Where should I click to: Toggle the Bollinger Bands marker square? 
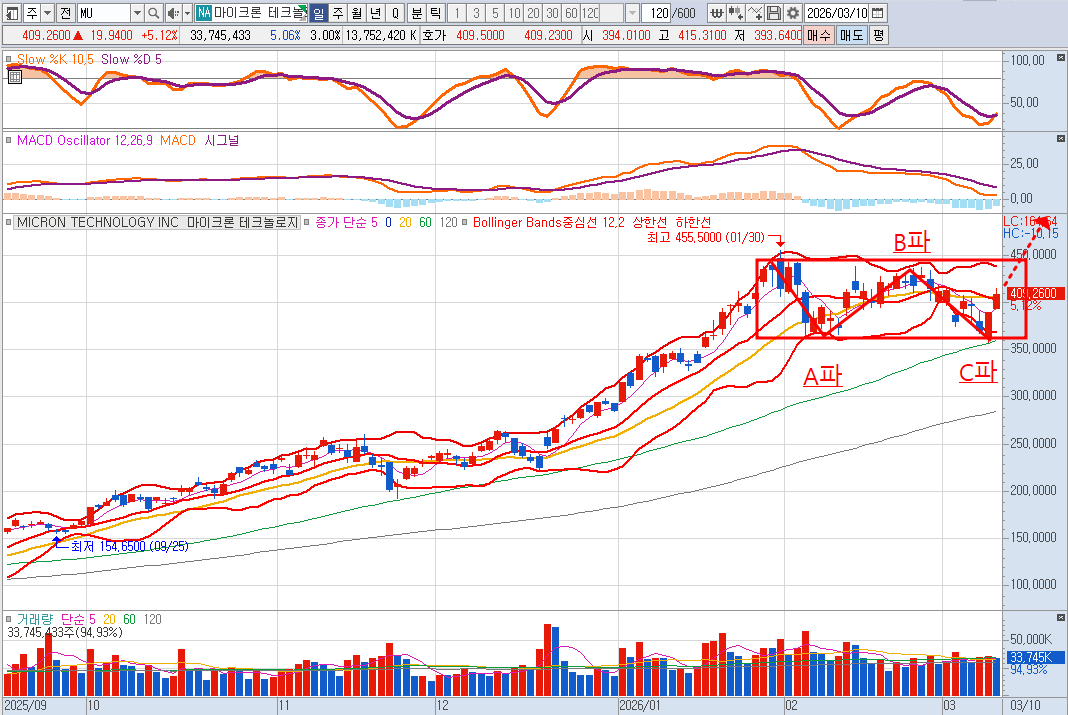point(466,222)
